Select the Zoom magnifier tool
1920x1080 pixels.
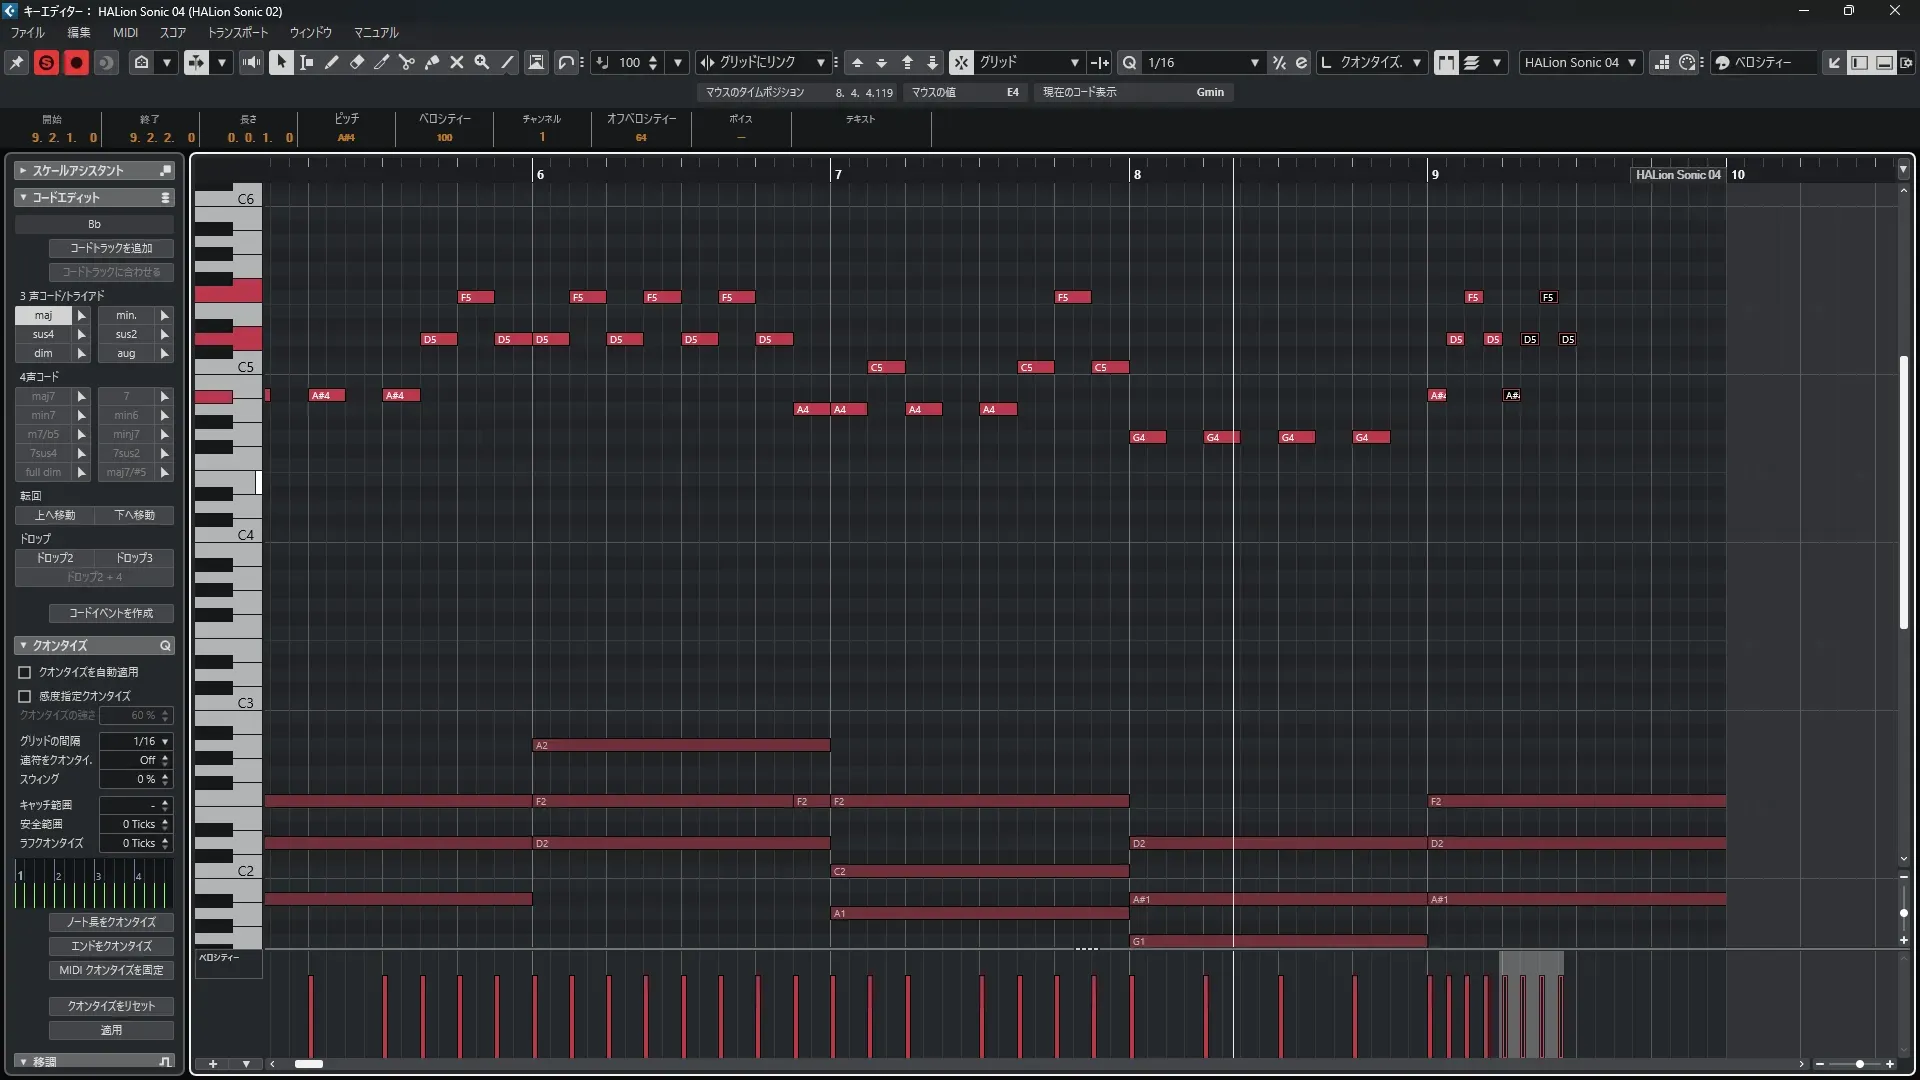pyautogui.click(x=481, y=62)
